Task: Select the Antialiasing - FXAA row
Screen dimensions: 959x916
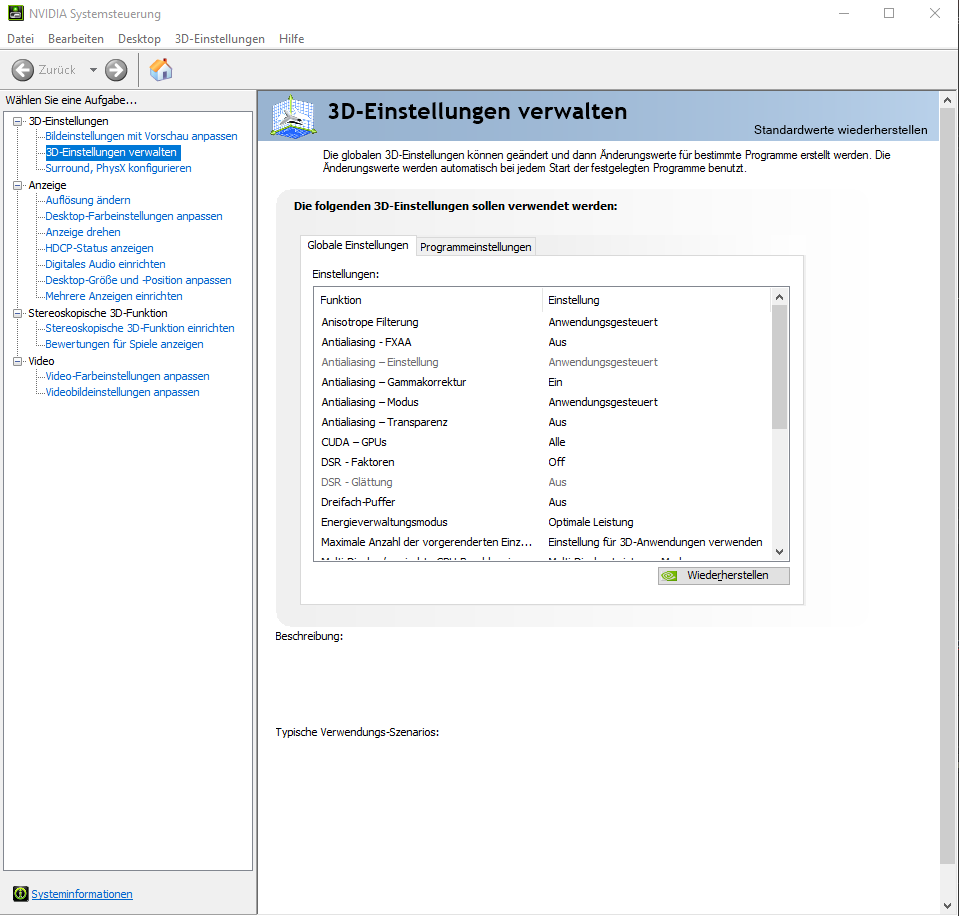Action: pos(542,342)
